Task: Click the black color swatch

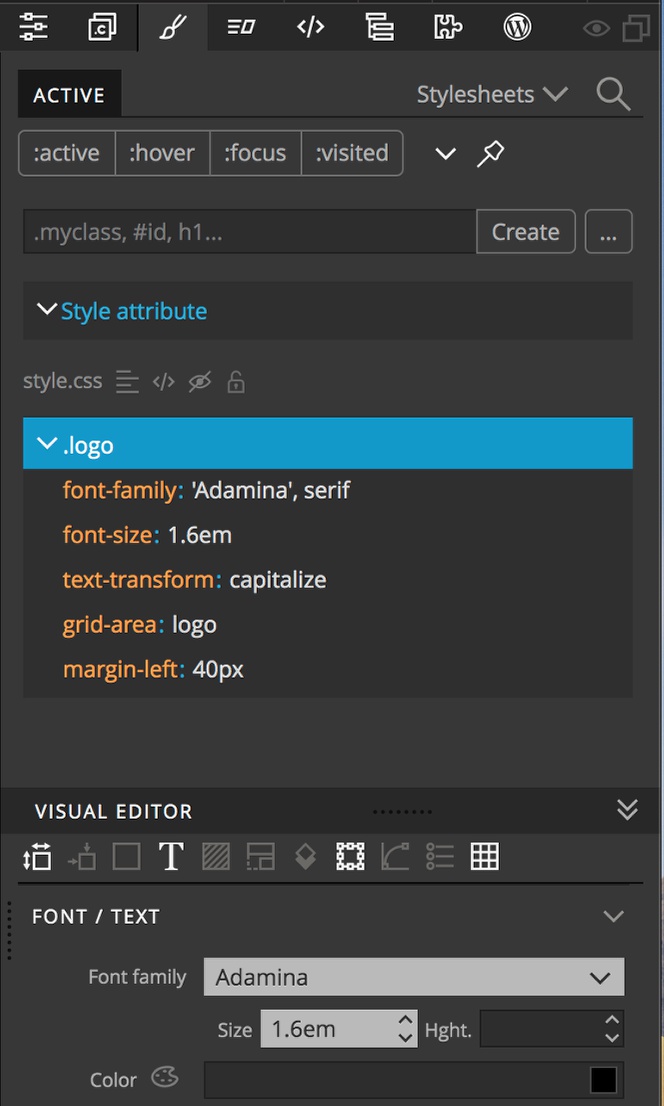Action: tap(603, 1080)
